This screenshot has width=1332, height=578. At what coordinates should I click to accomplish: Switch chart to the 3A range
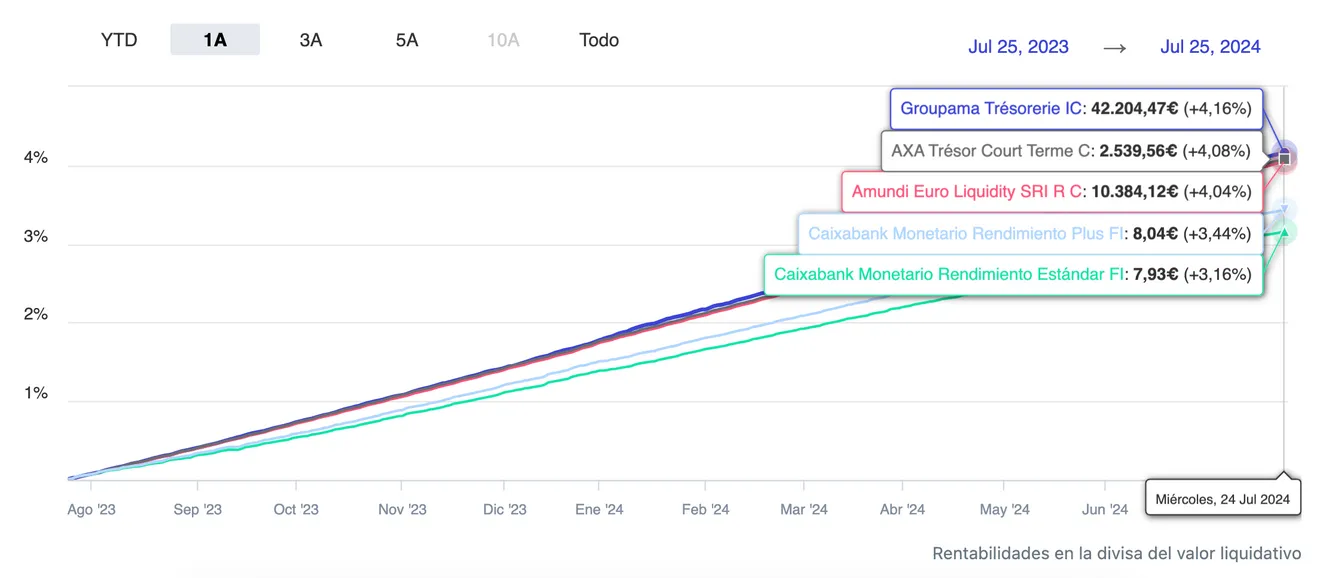(x=311, y=40)
